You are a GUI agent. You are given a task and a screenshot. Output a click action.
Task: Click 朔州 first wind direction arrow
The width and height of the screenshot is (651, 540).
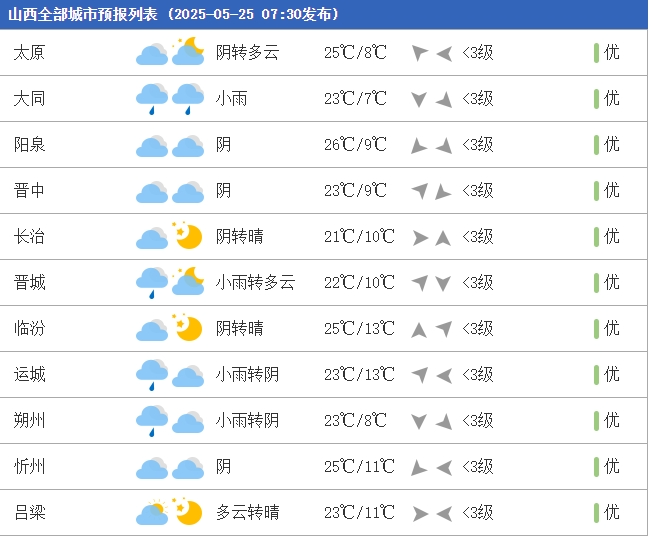tap(419, 422)
